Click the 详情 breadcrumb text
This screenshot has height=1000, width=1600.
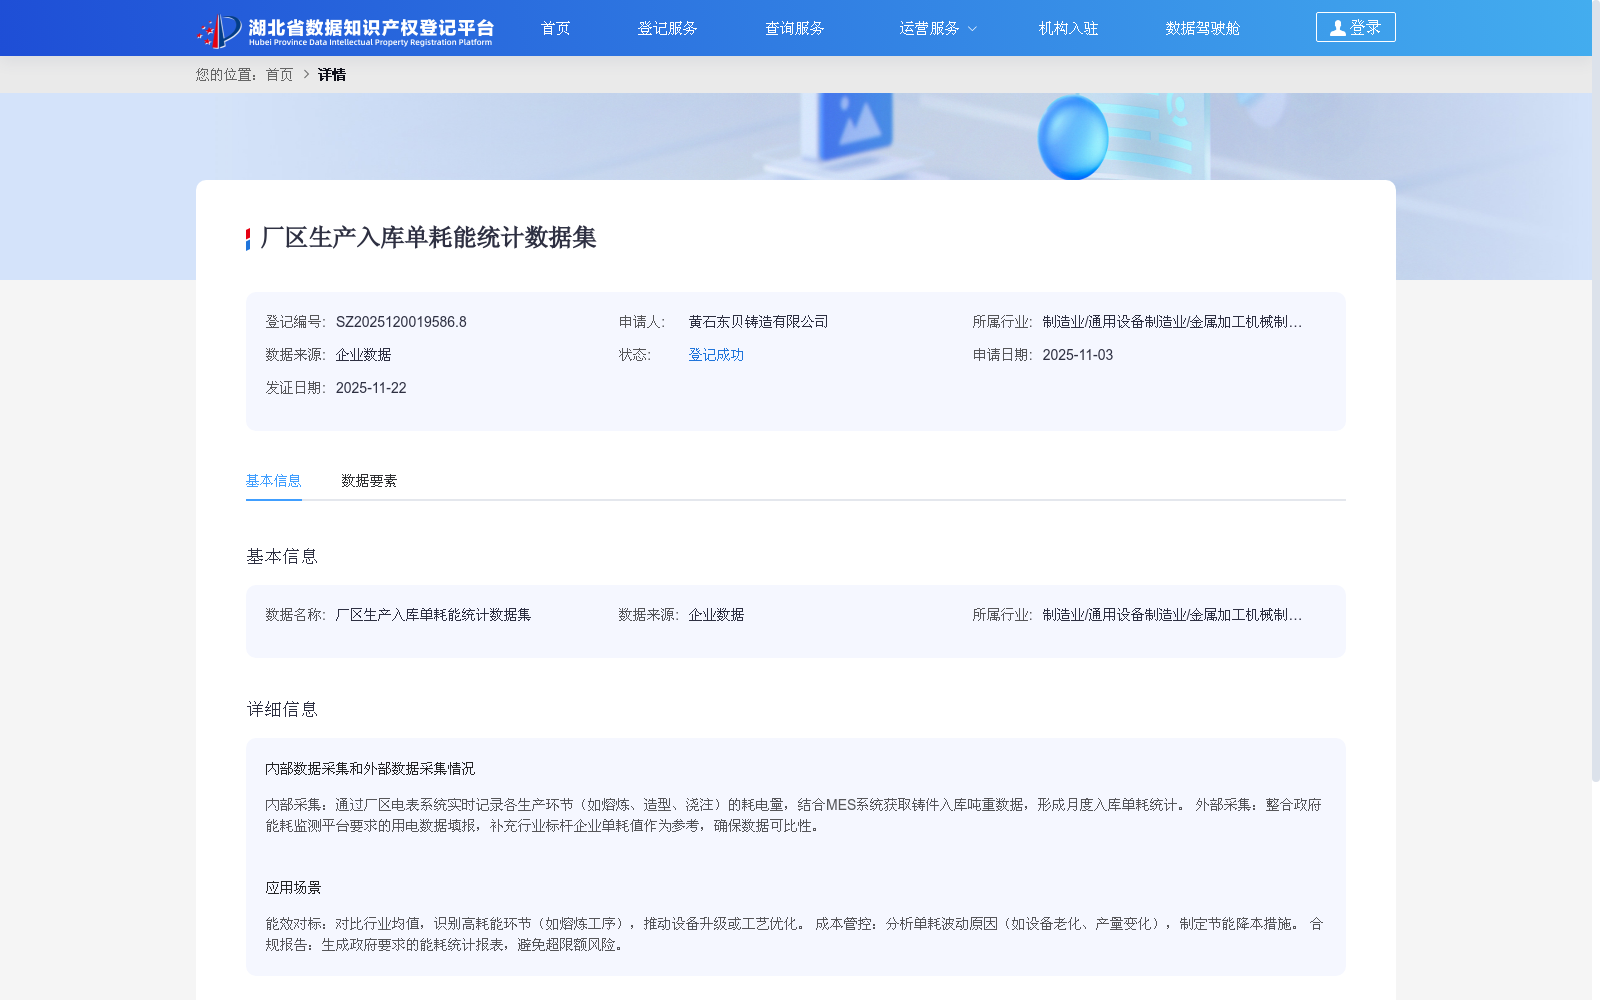(x=331, y=75)
